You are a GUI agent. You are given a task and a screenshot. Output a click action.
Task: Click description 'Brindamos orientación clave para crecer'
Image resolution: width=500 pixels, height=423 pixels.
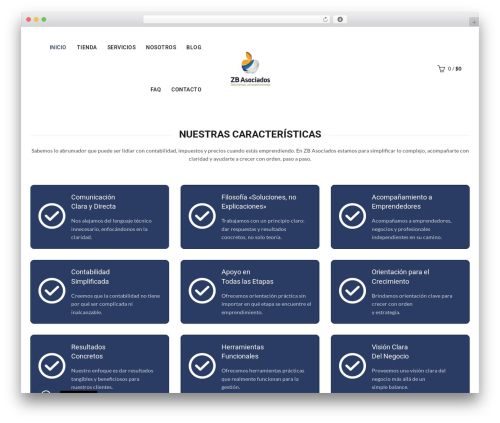coord(412,304)
